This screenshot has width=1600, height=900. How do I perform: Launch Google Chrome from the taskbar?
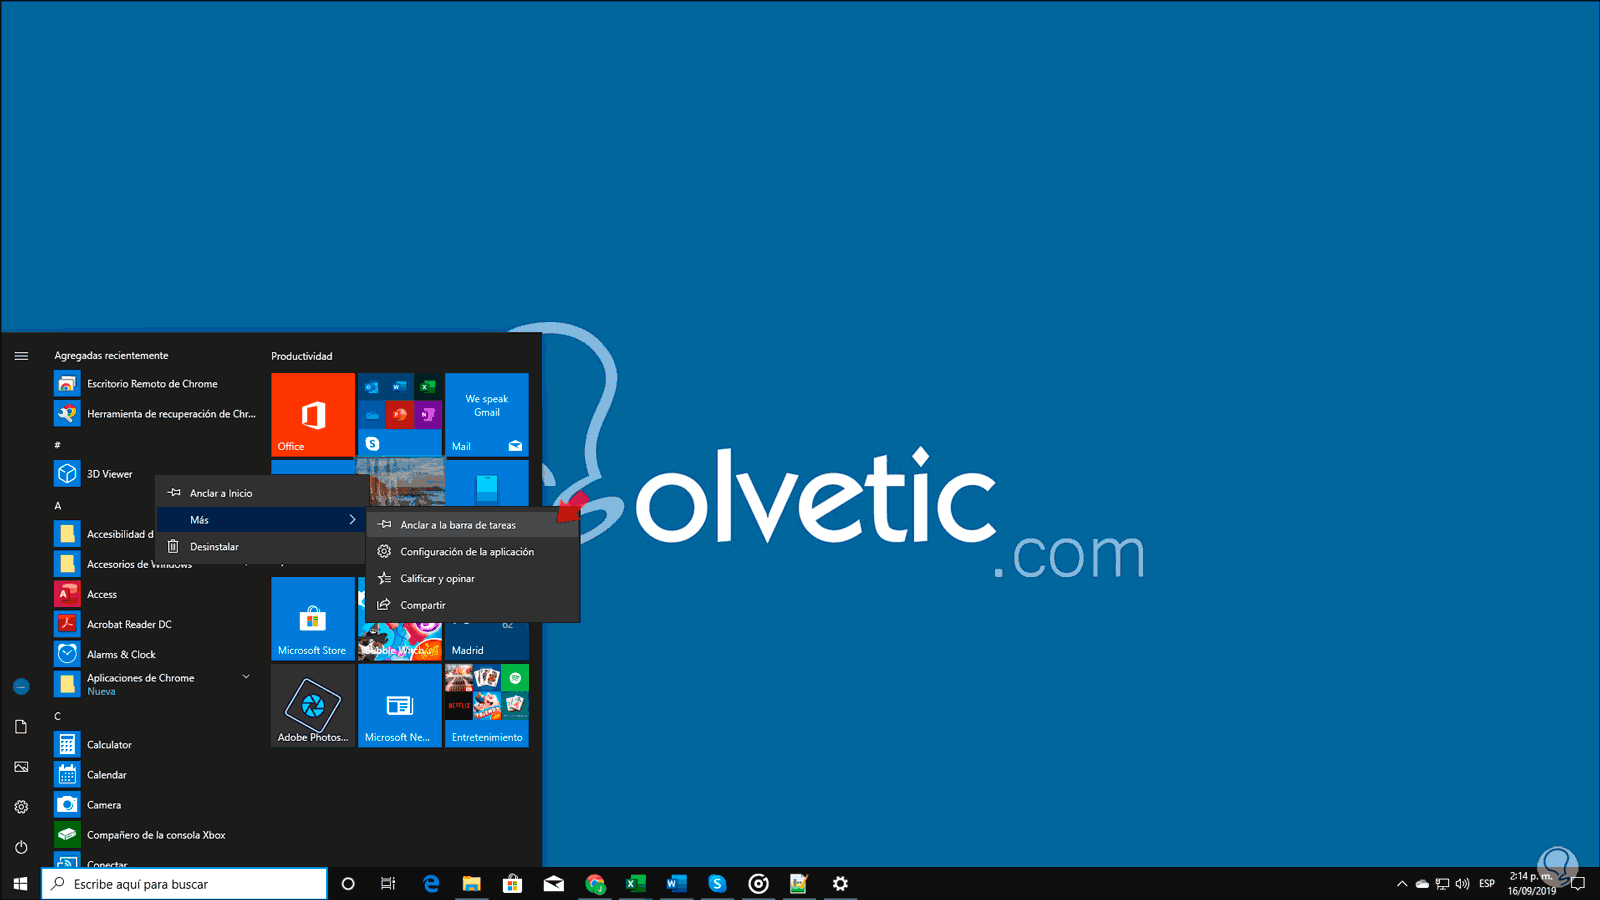point(595,884)
